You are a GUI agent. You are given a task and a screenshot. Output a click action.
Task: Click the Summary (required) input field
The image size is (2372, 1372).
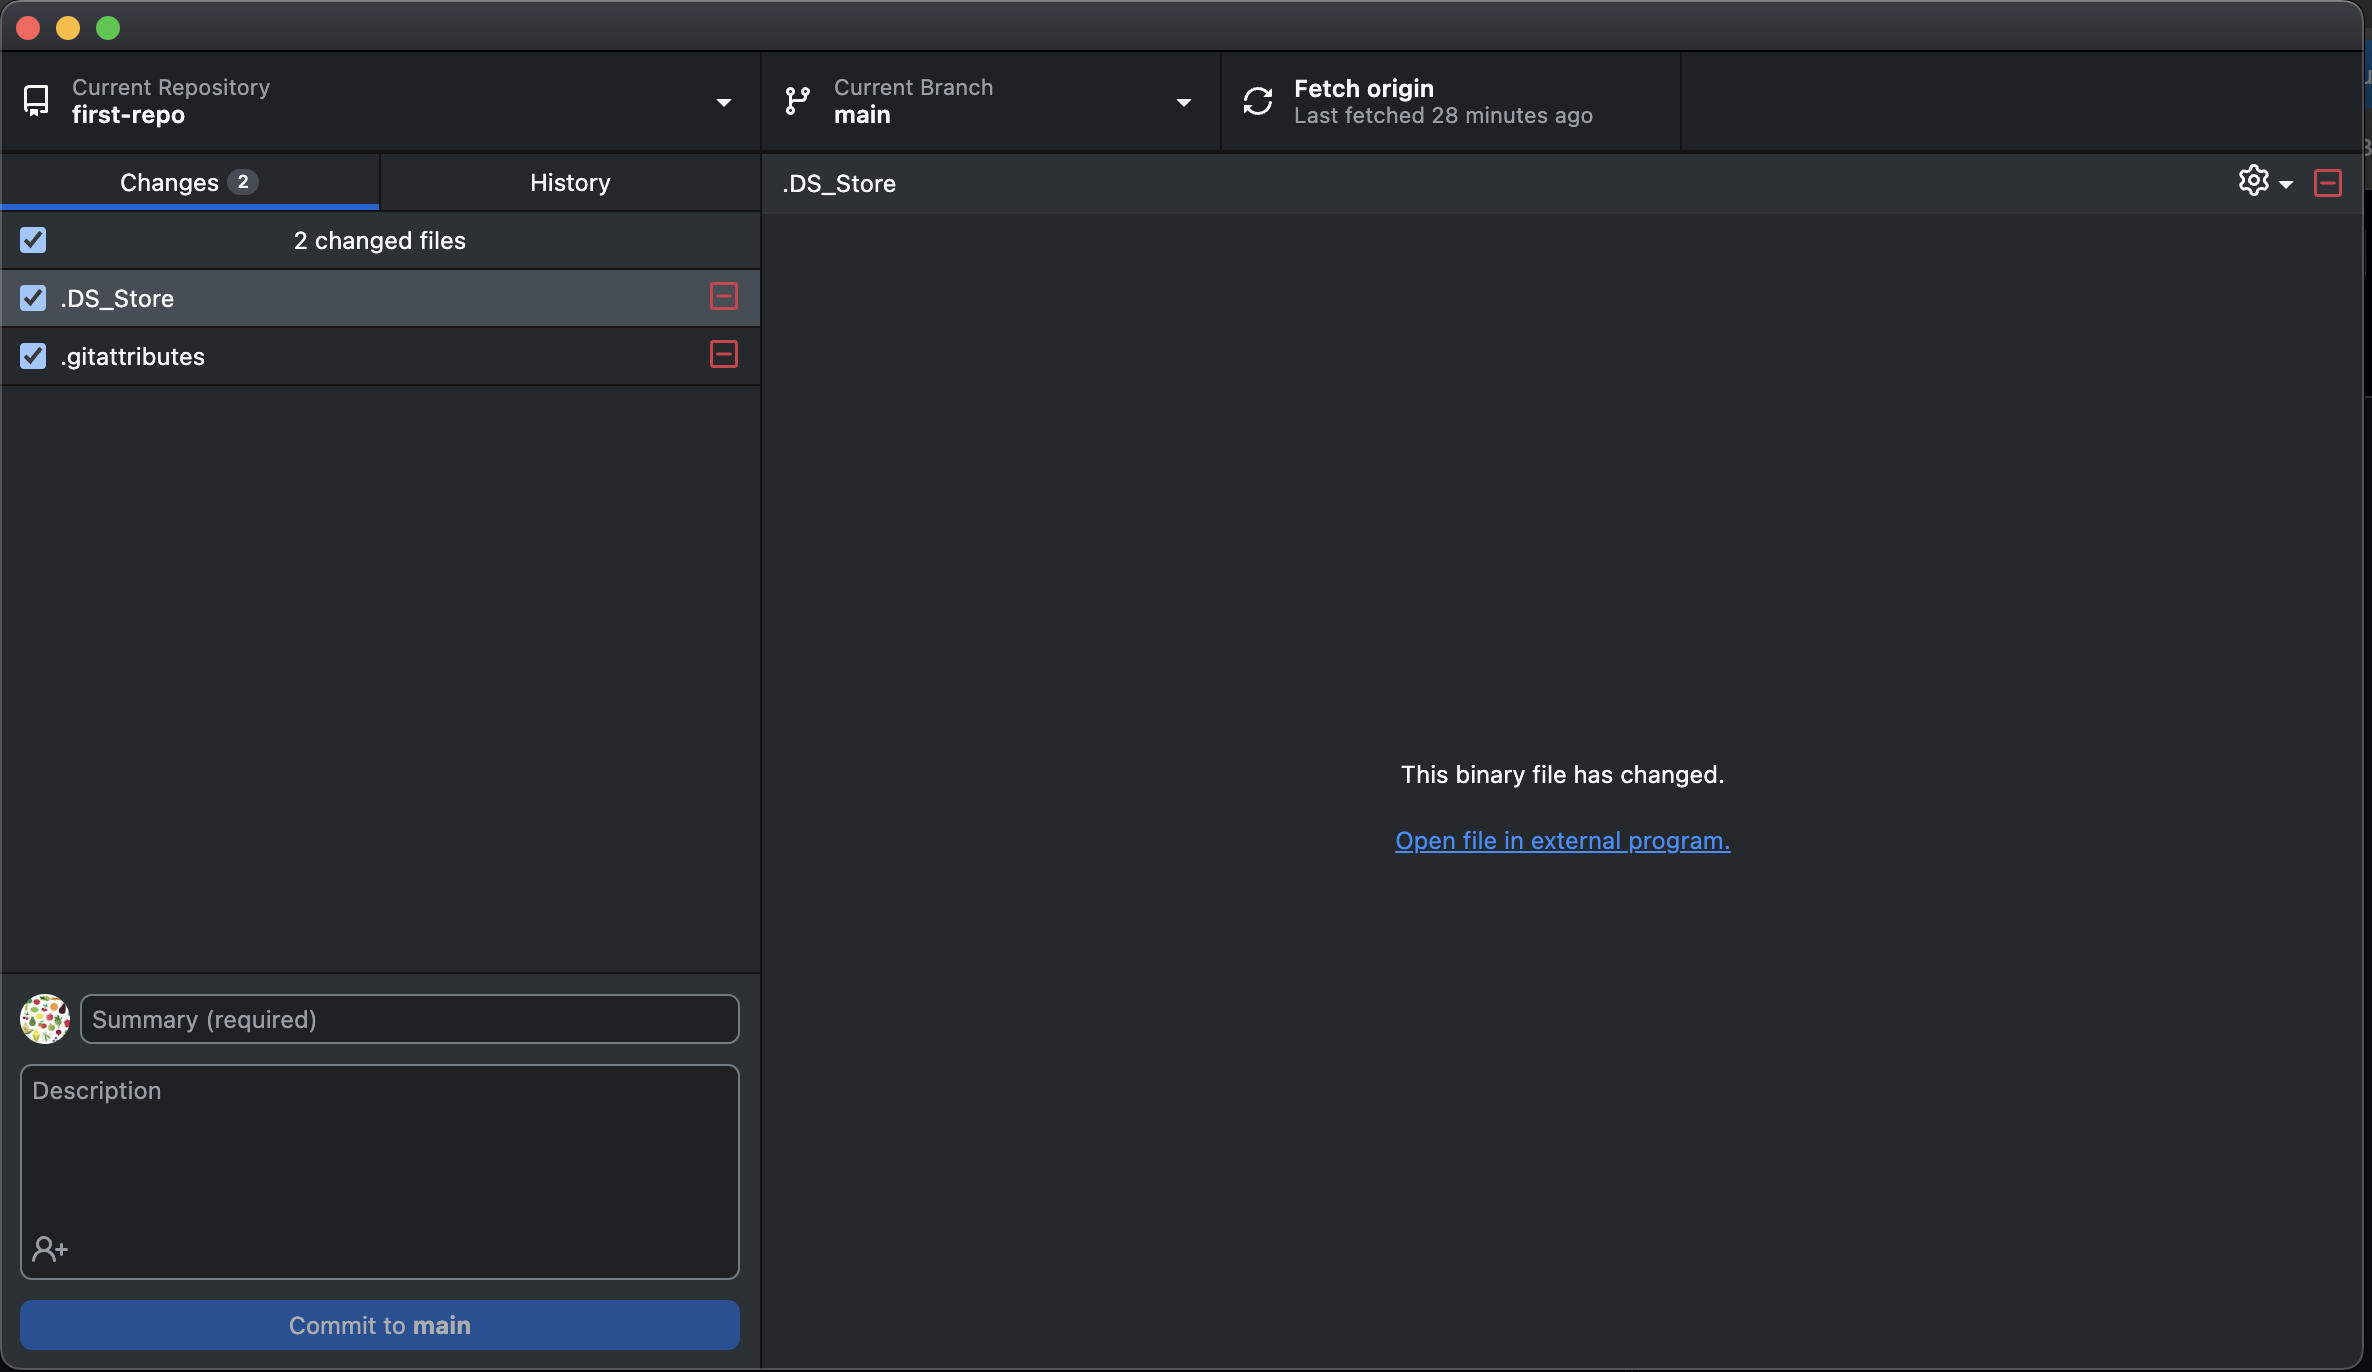pyautogui.click(x=410, y=1019)
